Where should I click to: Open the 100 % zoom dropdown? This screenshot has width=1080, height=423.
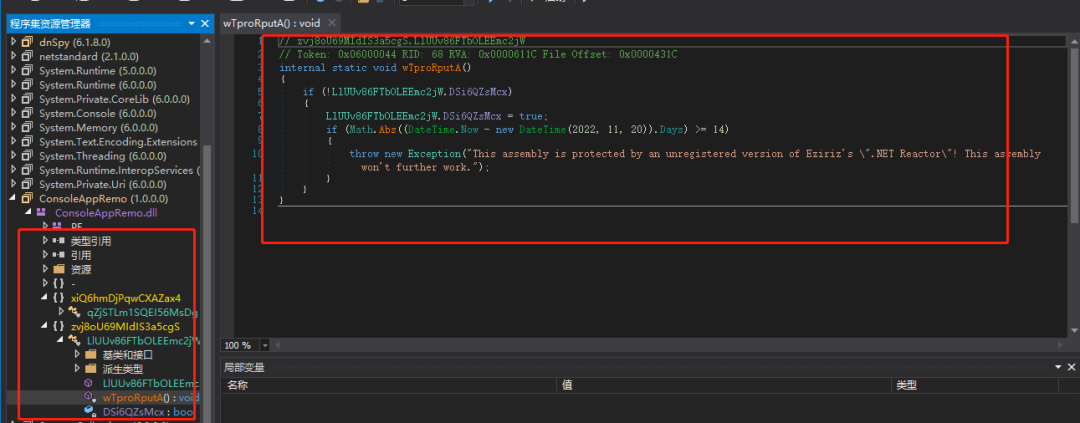pyautogui.click(x=264, y=345)
